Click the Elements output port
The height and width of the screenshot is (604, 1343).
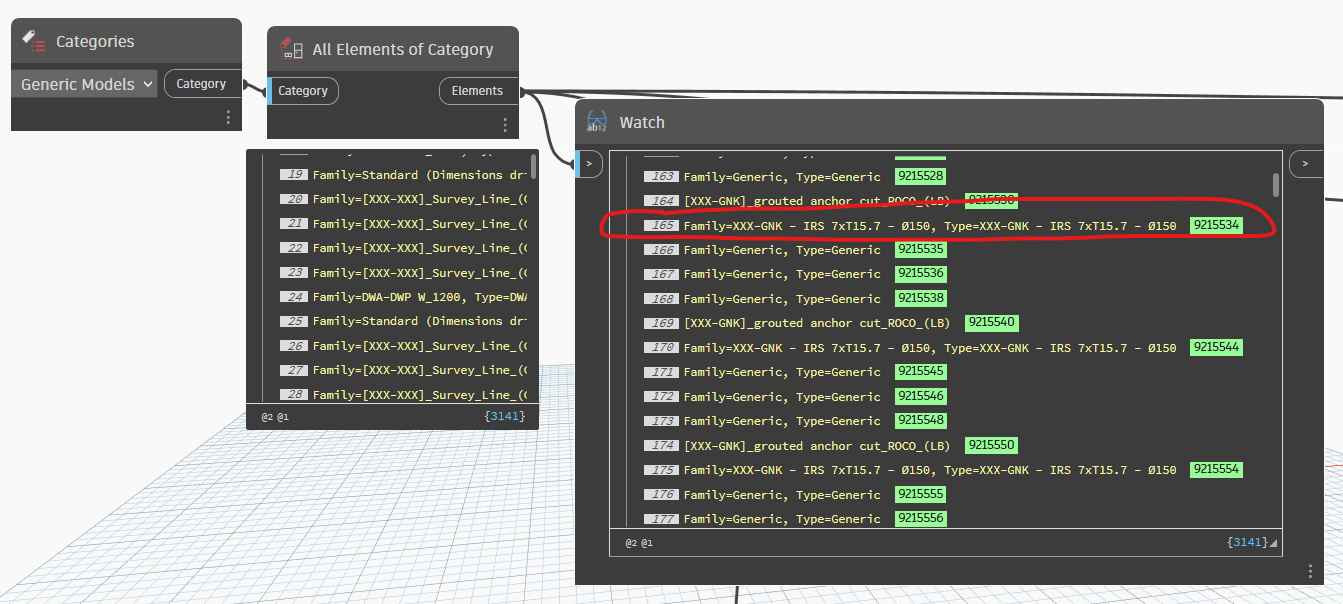pyautogui.click(x=478, y=91)
